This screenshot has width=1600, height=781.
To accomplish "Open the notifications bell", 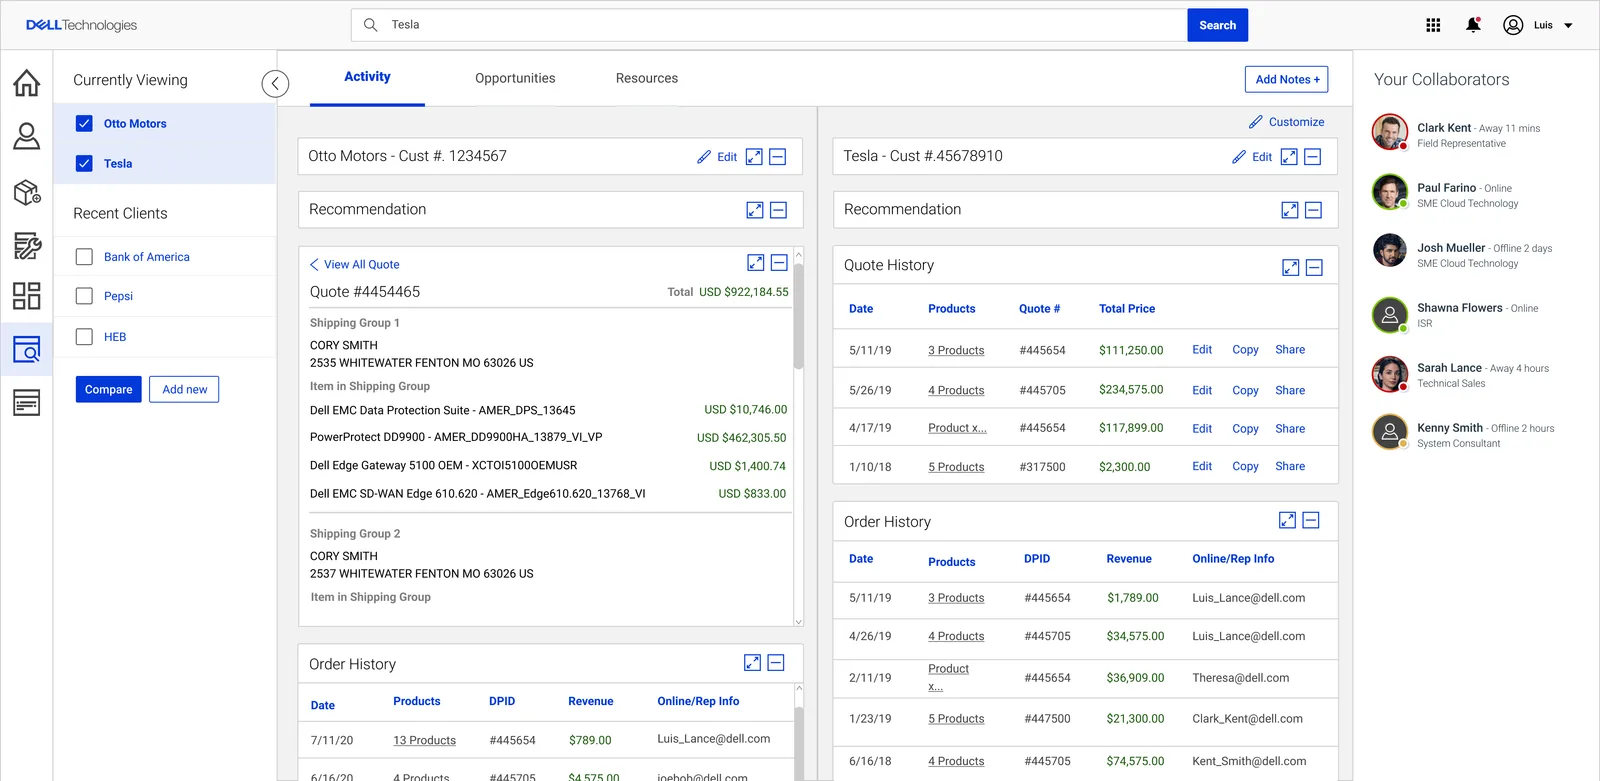I will pos(1473,25).
